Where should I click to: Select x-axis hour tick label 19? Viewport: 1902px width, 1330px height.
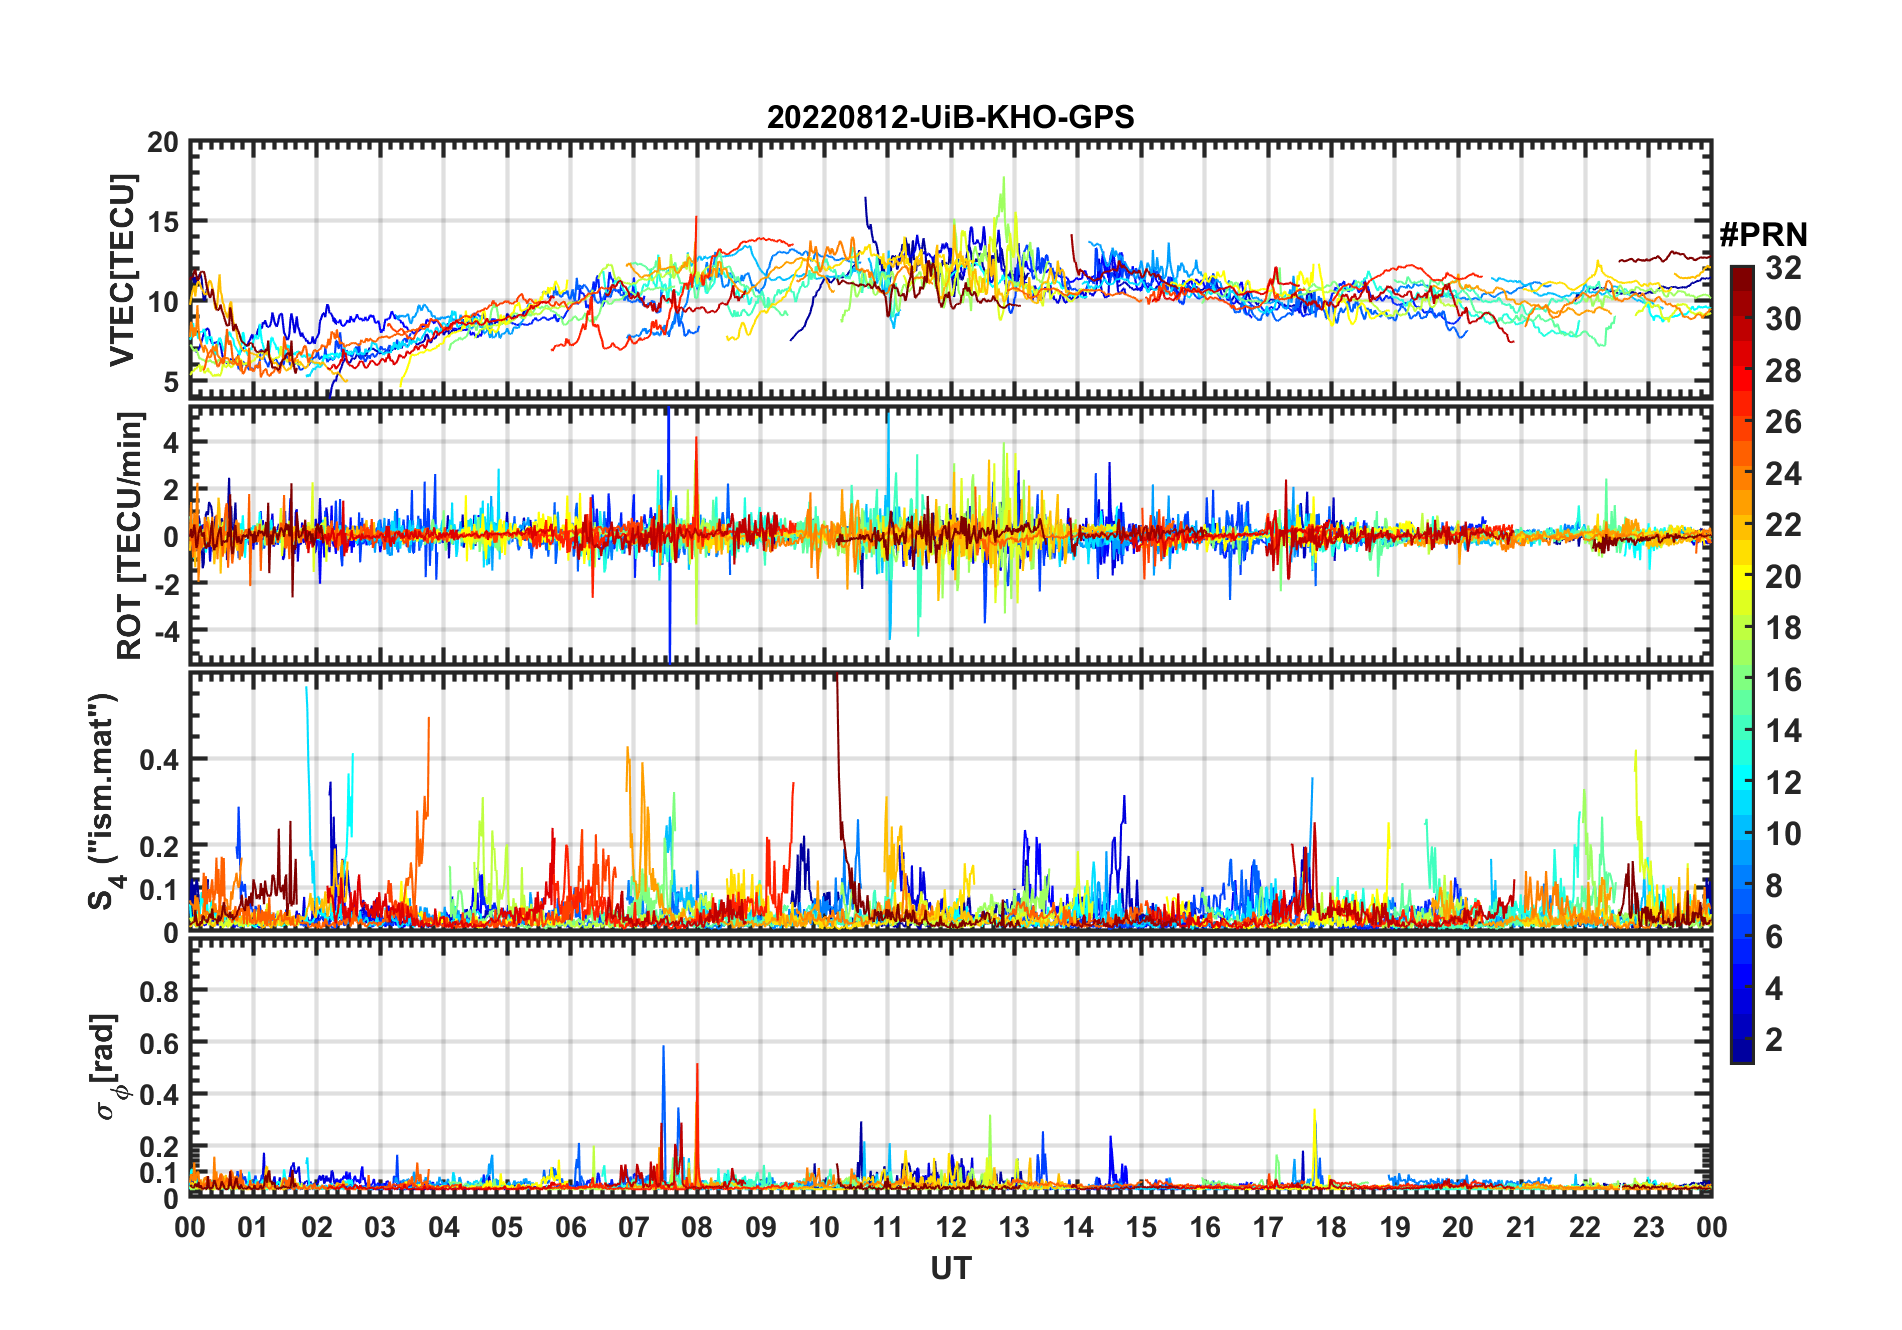tap(1395, 1227)
